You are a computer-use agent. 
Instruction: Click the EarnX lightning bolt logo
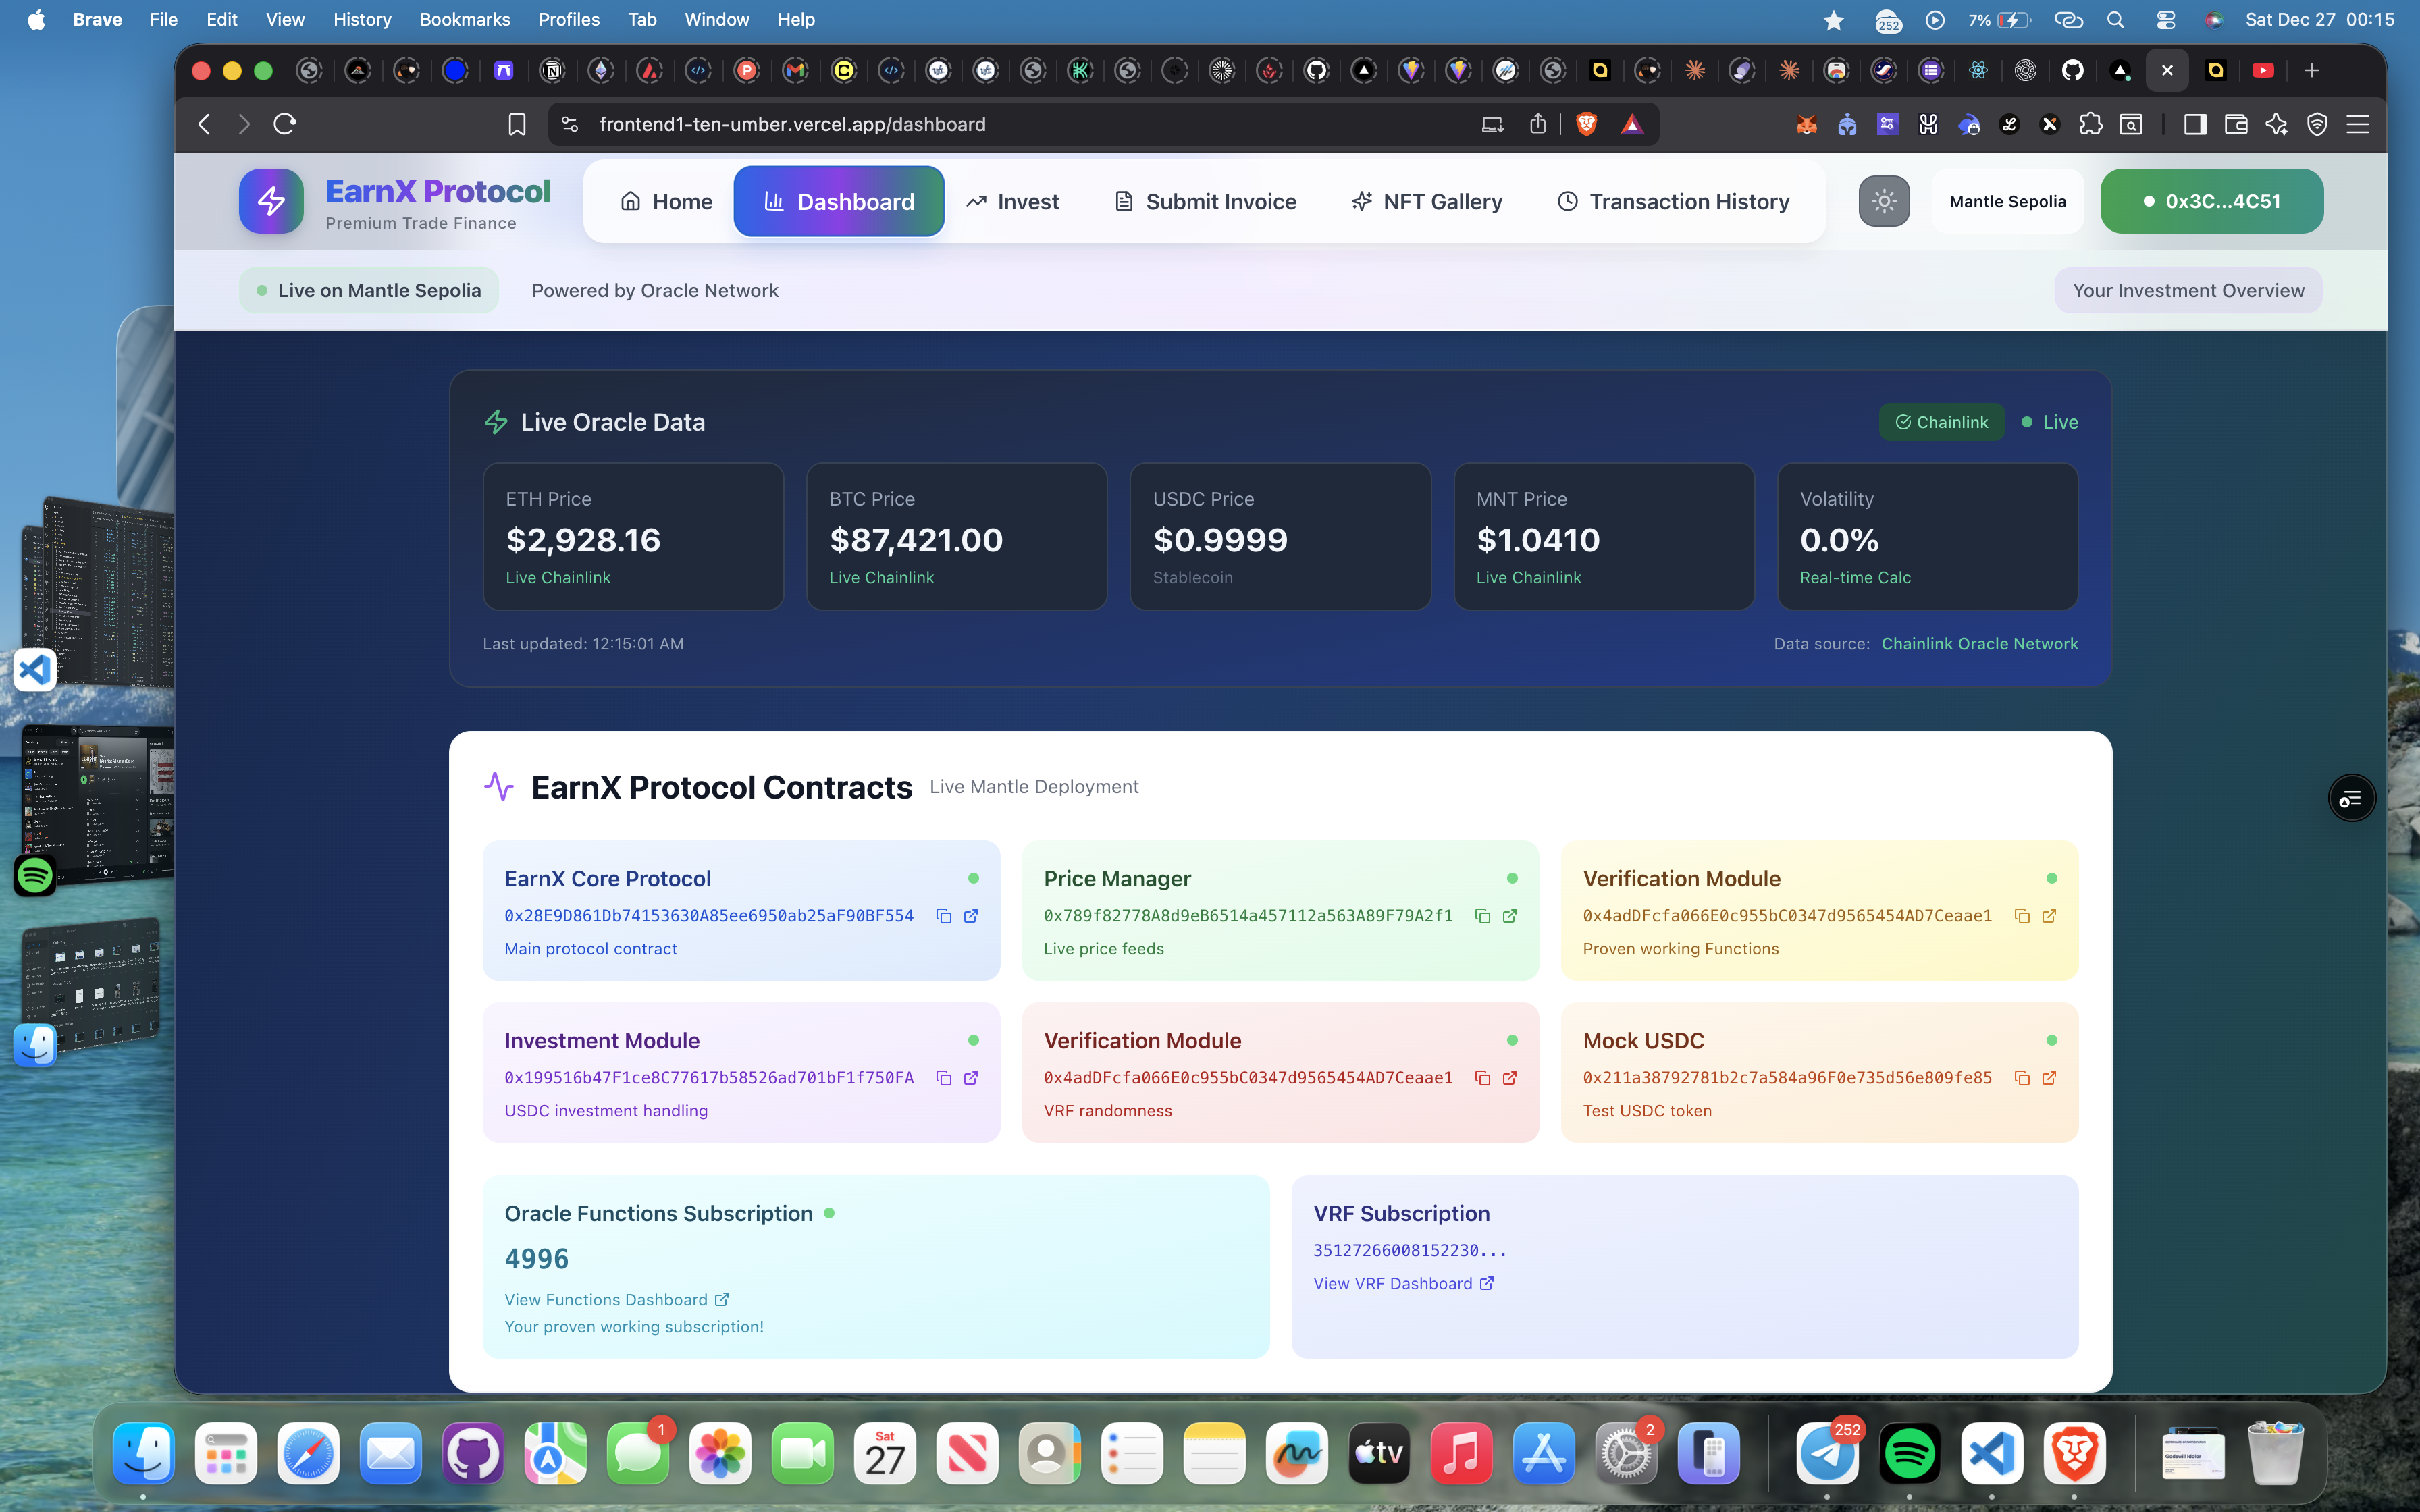[271, 201]
